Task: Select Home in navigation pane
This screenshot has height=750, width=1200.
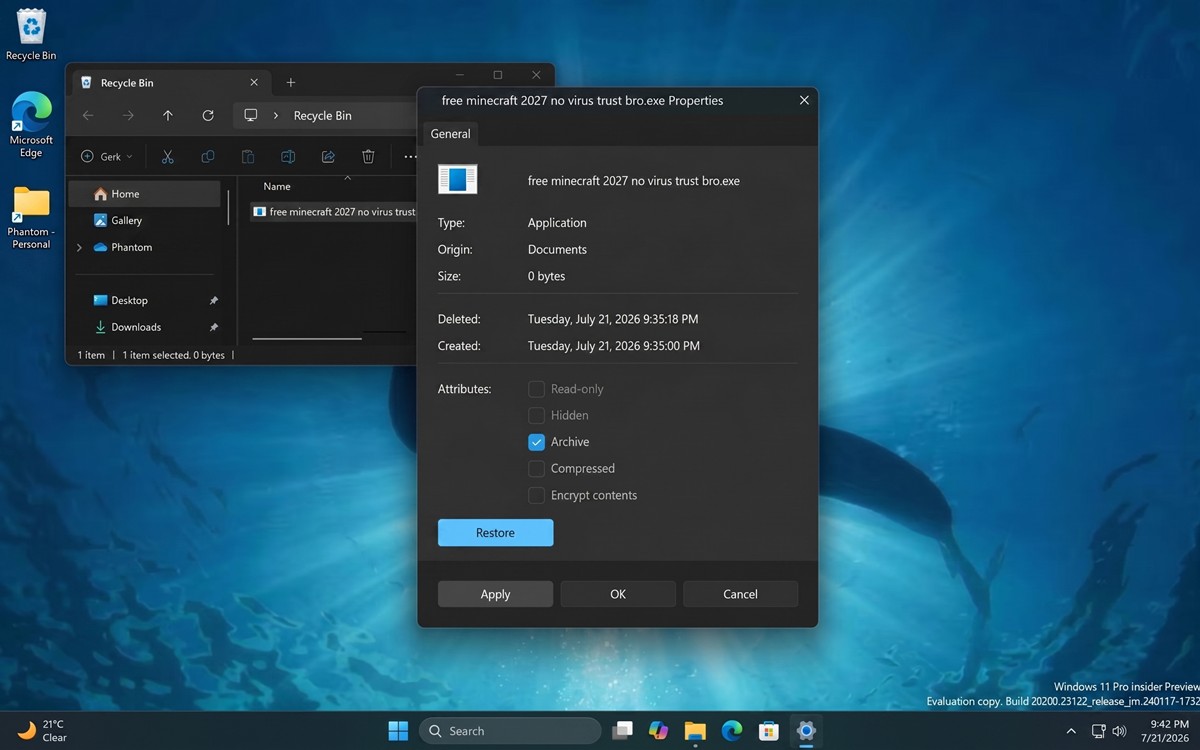Action: (144, 194)
